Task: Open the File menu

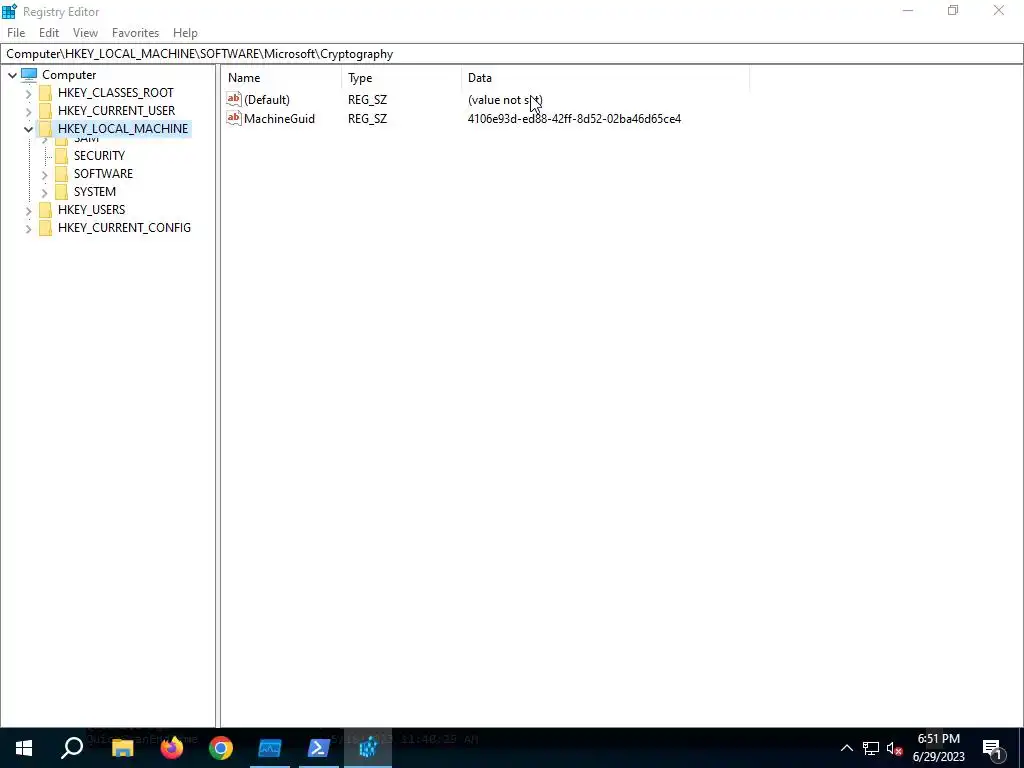Action: pos(16,33)
